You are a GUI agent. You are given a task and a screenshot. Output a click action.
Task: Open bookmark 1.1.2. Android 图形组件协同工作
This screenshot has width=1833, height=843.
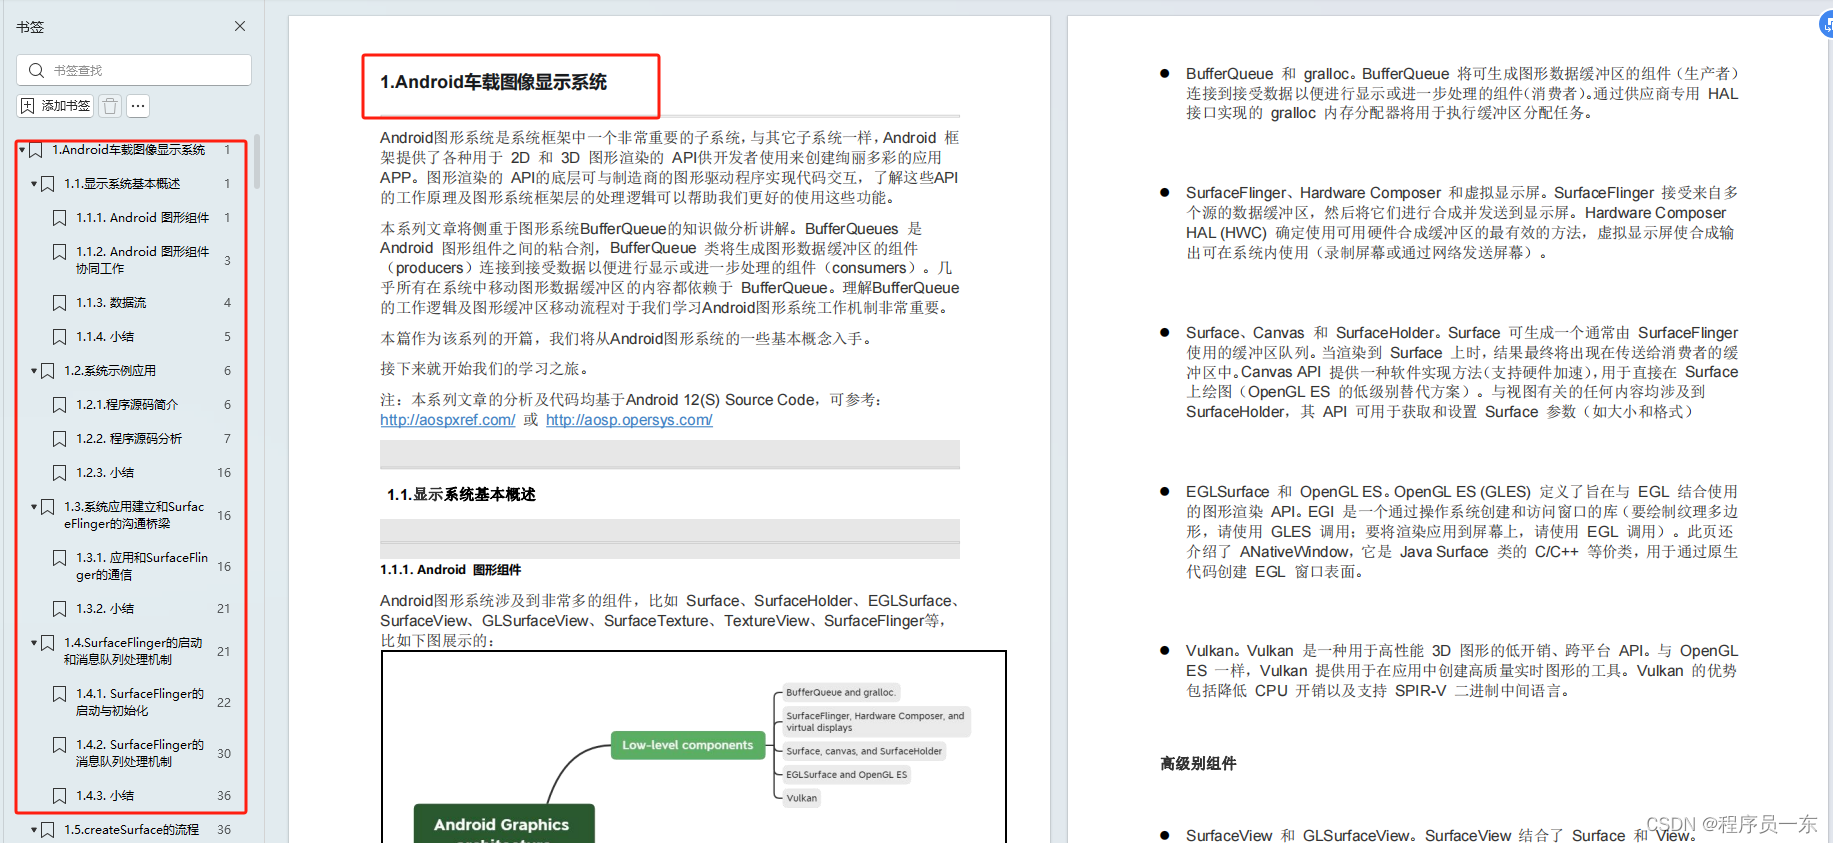[142, 260]
